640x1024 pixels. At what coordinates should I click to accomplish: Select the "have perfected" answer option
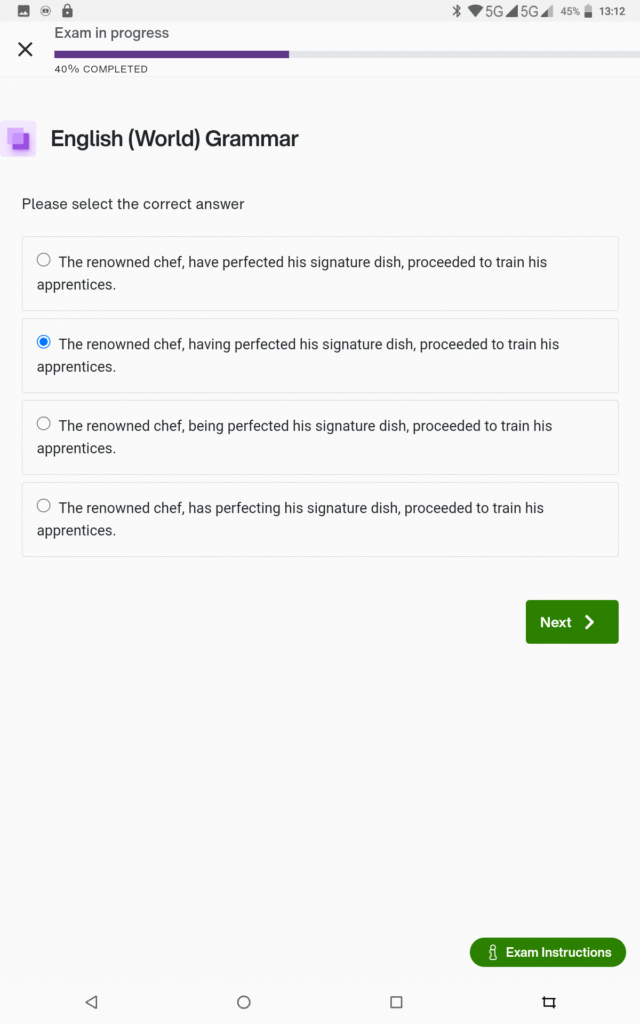click(44, 261)
